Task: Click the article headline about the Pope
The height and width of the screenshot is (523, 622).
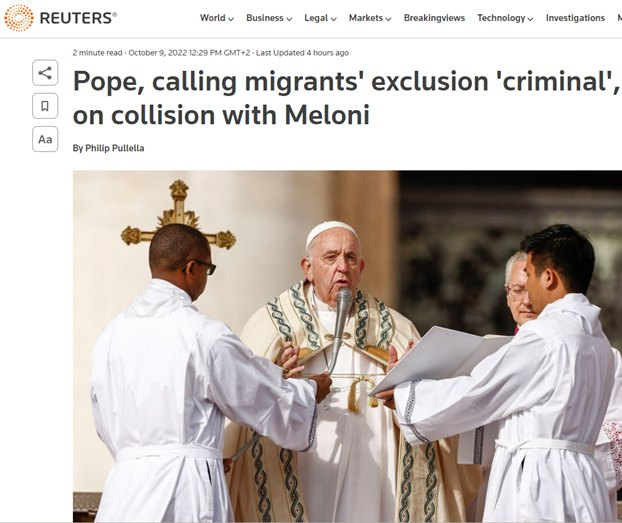Action: [x=347, y=98]
